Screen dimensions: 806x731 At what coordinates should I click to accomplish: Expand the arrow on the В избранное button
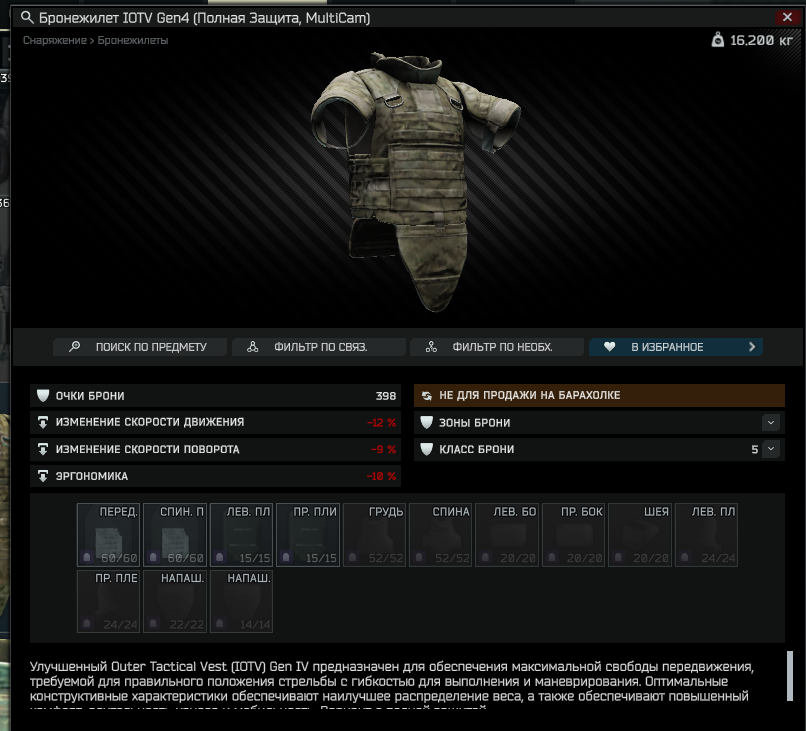(752, 347)
